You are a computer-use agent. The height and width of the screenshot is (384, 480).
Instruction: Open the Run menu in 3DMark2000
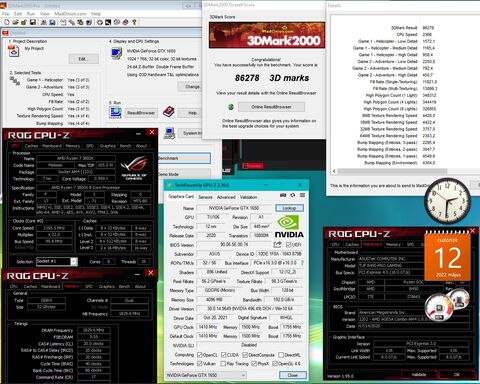click(31, 14)
